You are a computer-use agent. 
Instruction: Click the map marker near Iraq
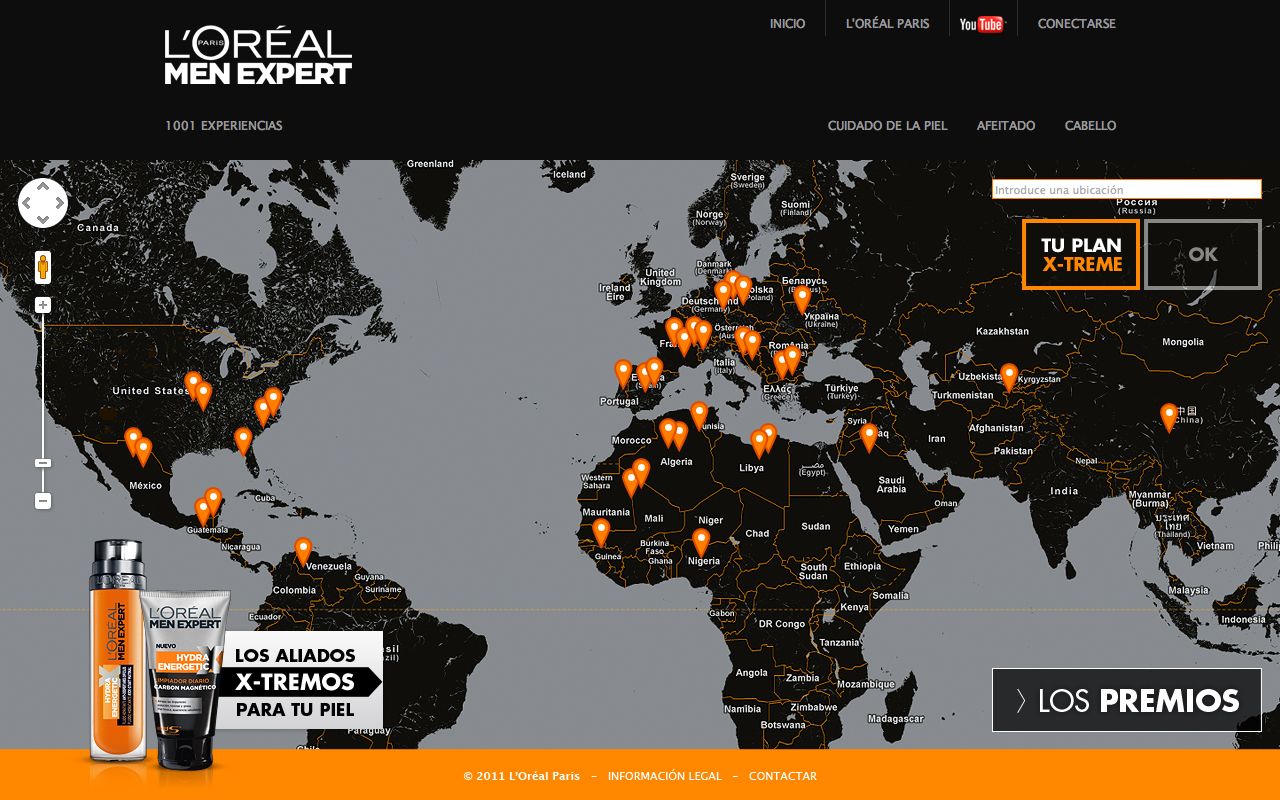[869, 437]
